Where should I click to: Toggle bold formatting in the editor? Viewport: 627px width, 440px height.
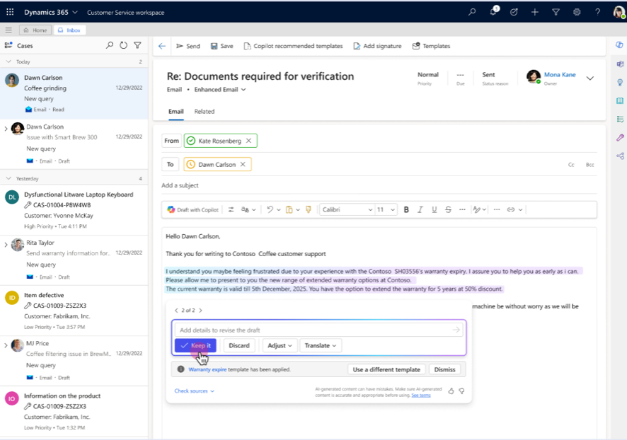pyautogui.click(x=406, y=209)
